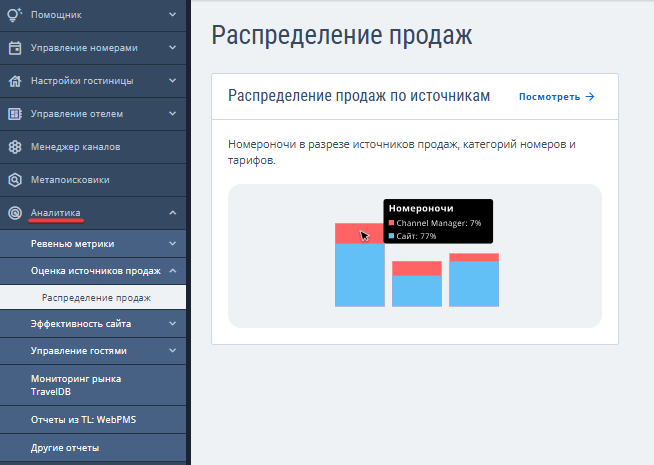Click the house icon for Настройки гостиницы
The image size is (654, 465).
click(15, 80)
